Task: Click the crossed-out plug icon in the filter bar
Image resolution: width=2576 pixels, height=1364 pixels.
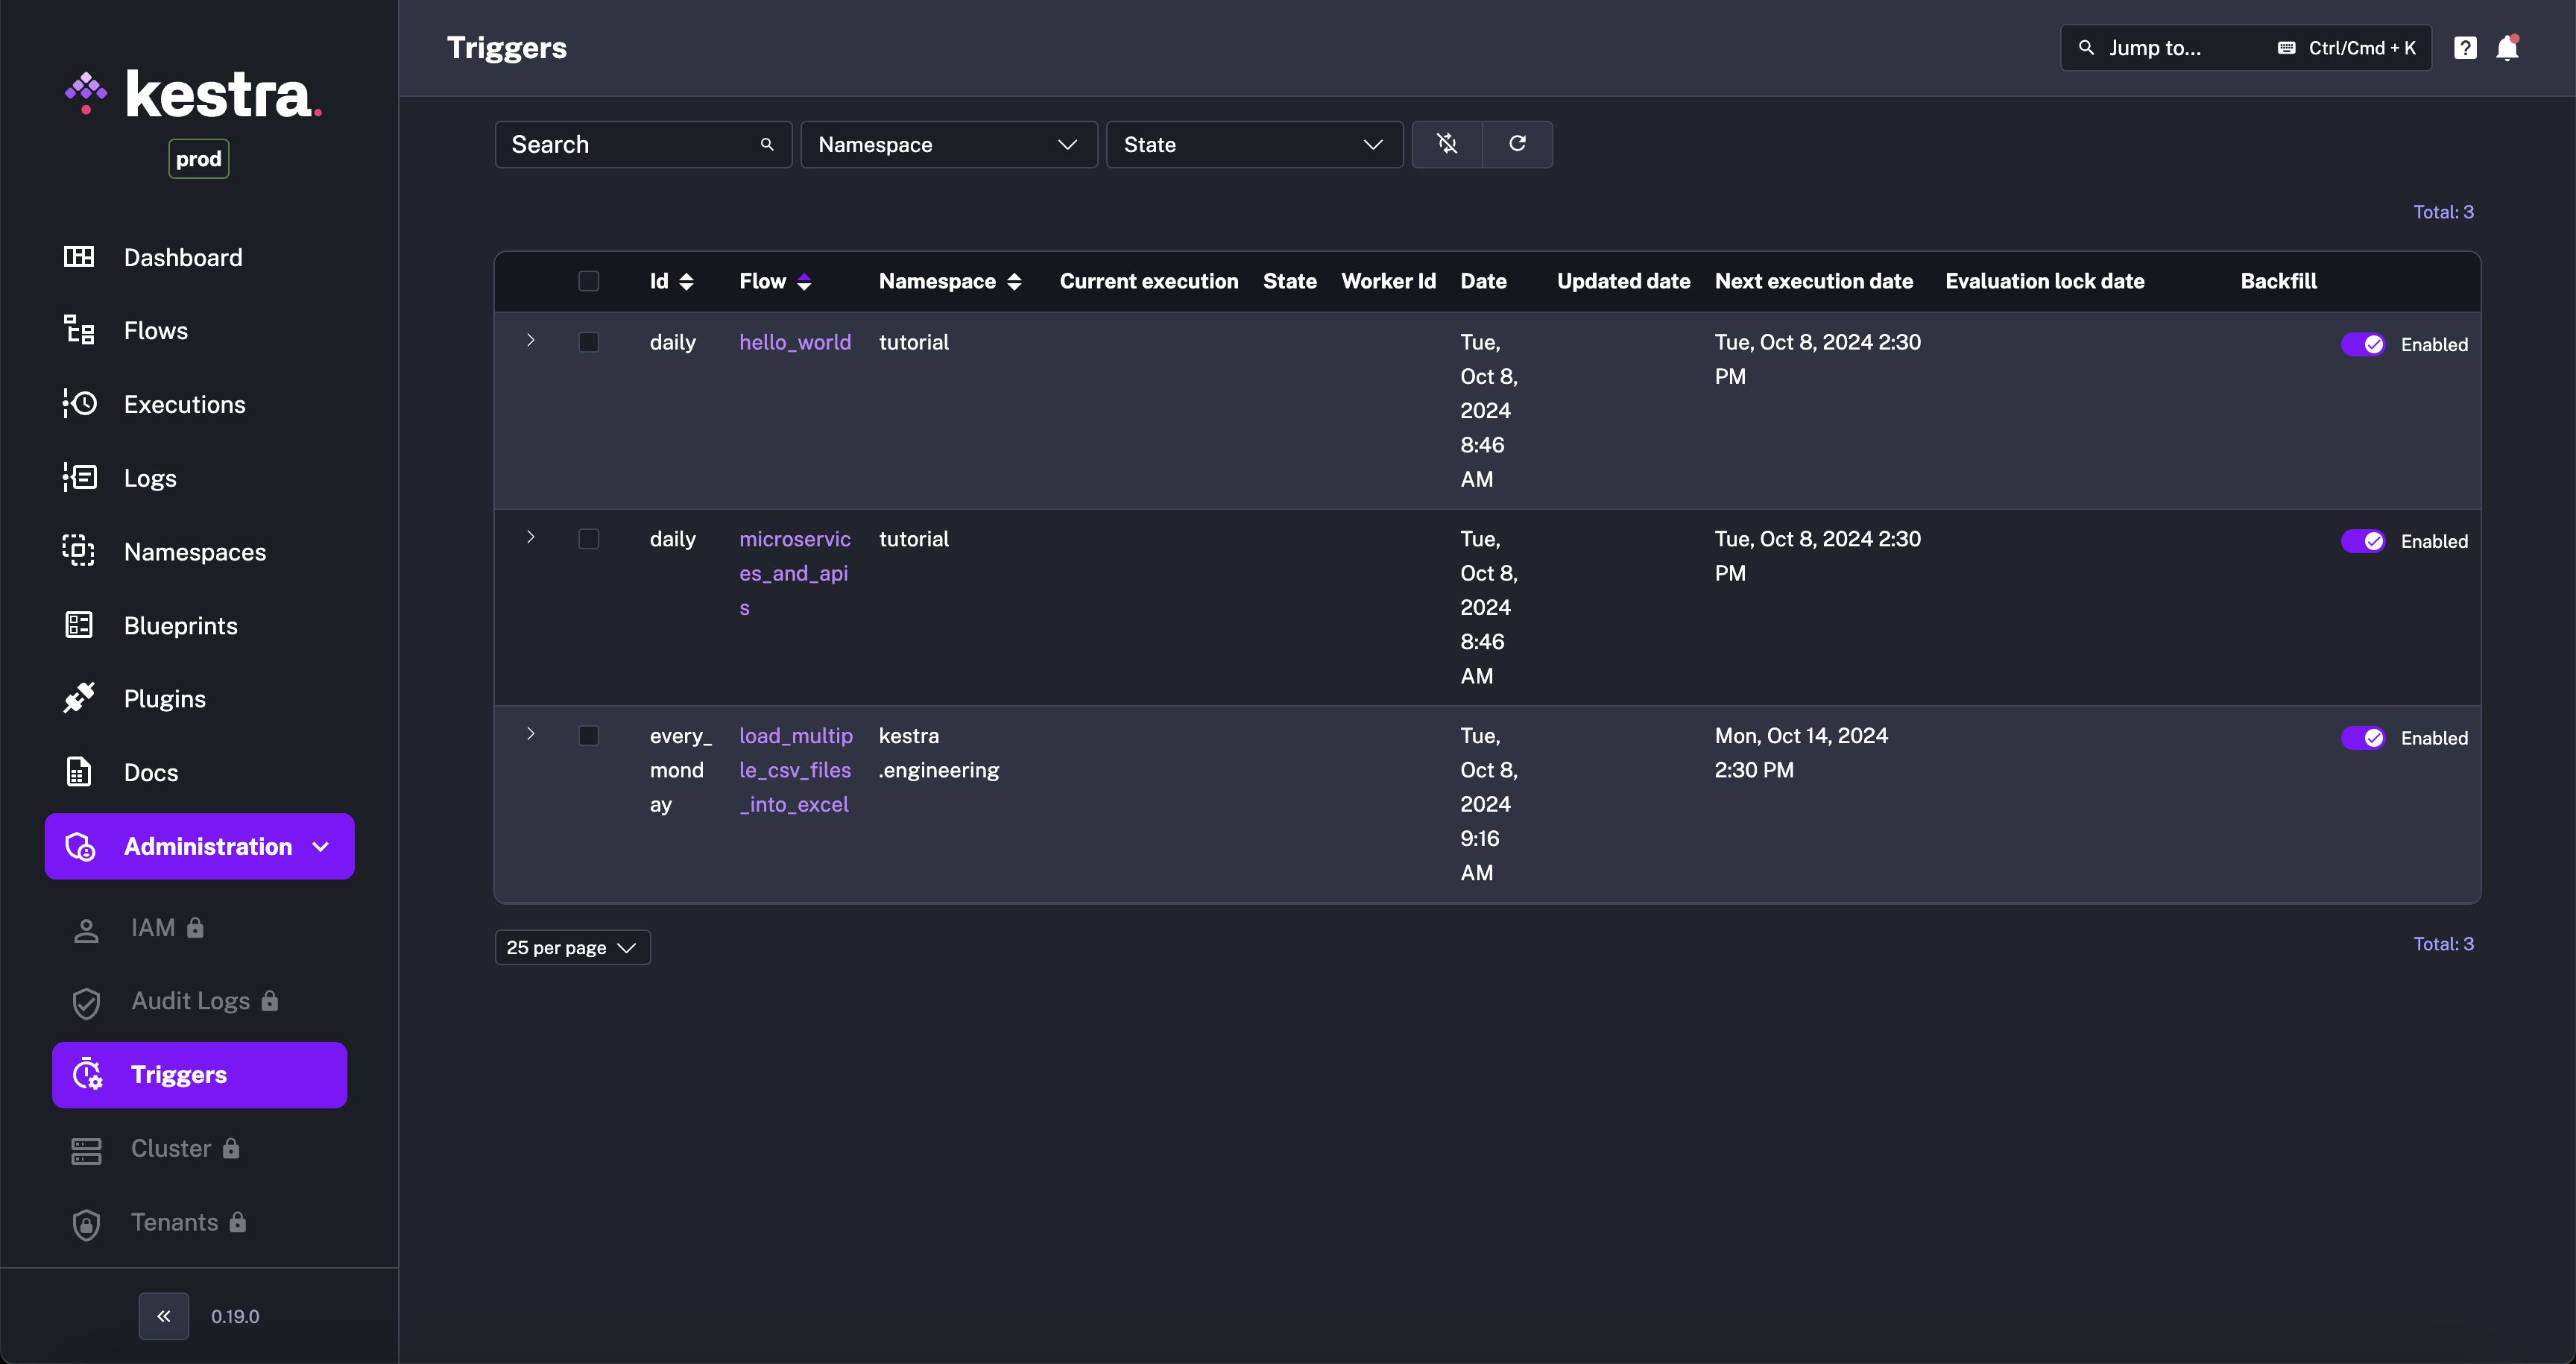Action: coord(1447,144)
